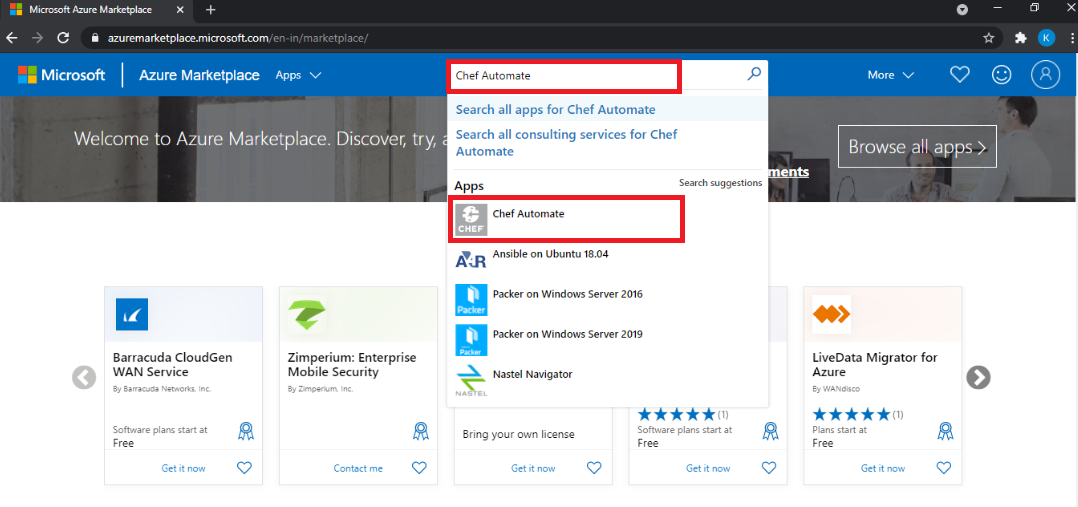Reload the page with browser refresh icon

(x=63, y=38)
